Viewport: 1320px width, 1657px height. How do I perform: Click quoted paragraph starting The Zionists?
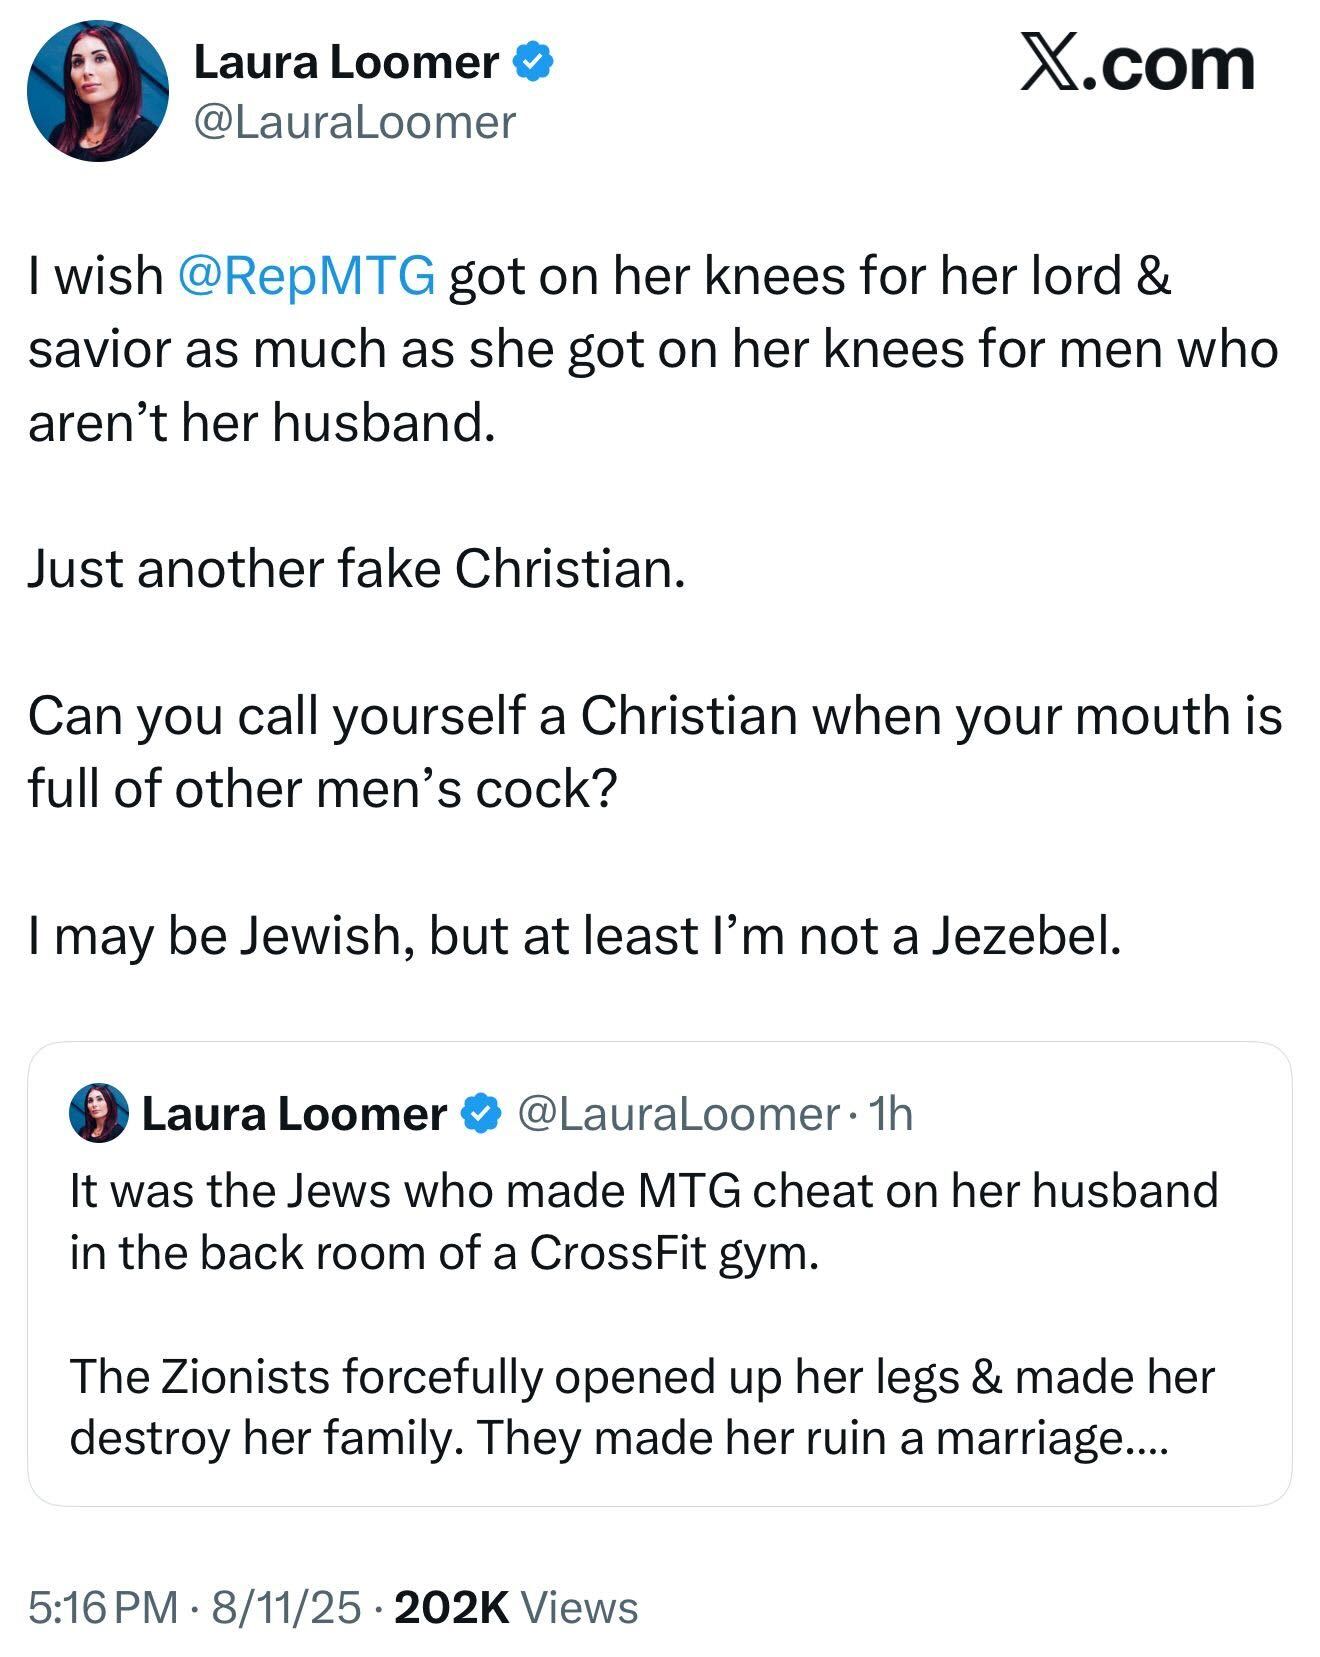click(640, 1376)
